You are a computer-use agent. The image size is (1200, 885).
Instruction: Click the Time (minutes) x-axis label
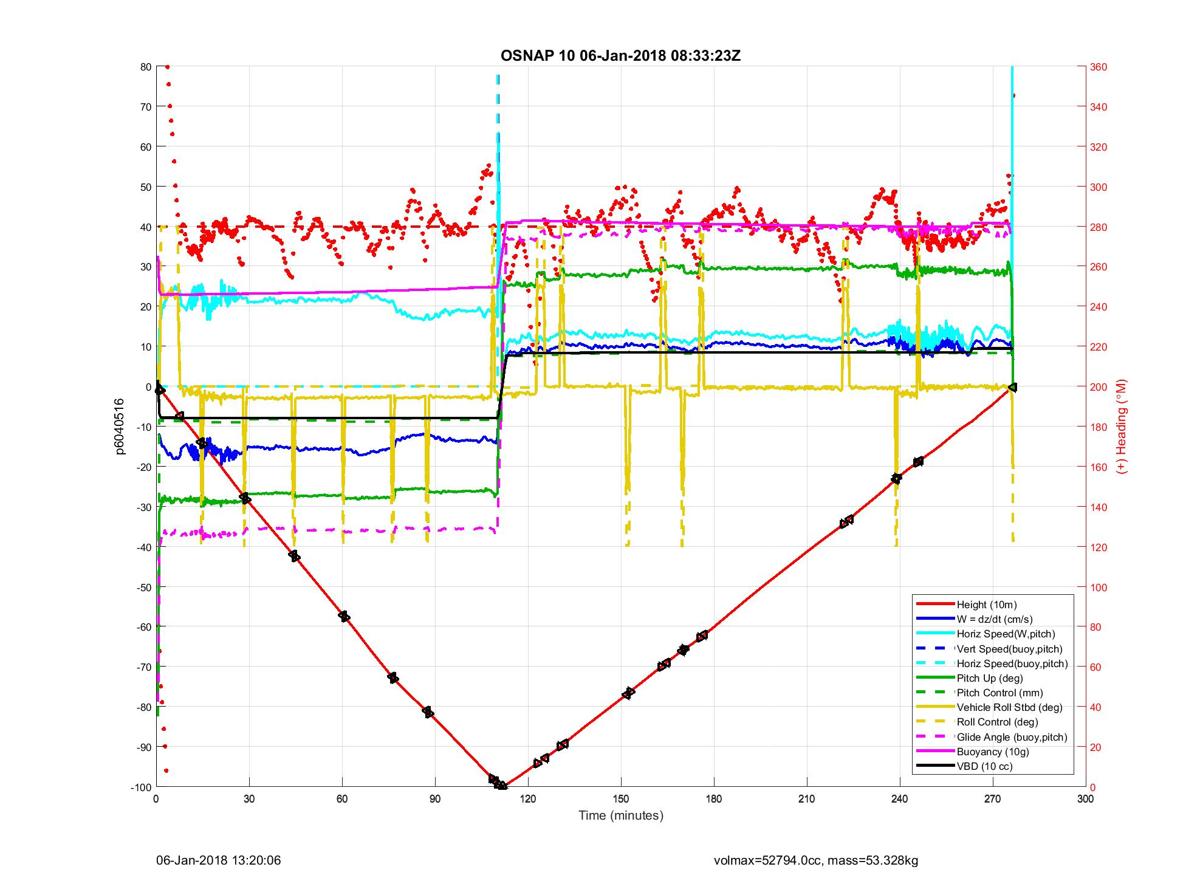(x=620, y=815)
